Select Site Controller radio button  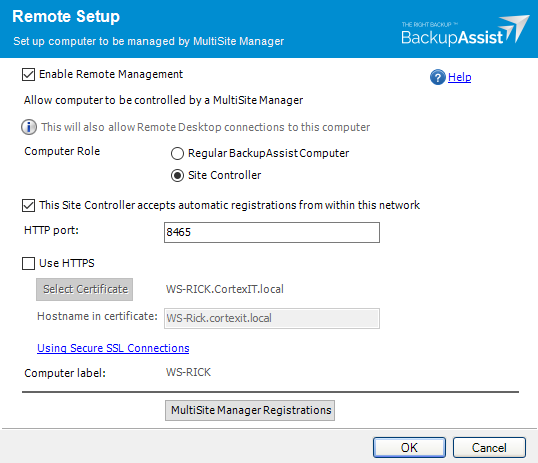click(x=177, y=176)
